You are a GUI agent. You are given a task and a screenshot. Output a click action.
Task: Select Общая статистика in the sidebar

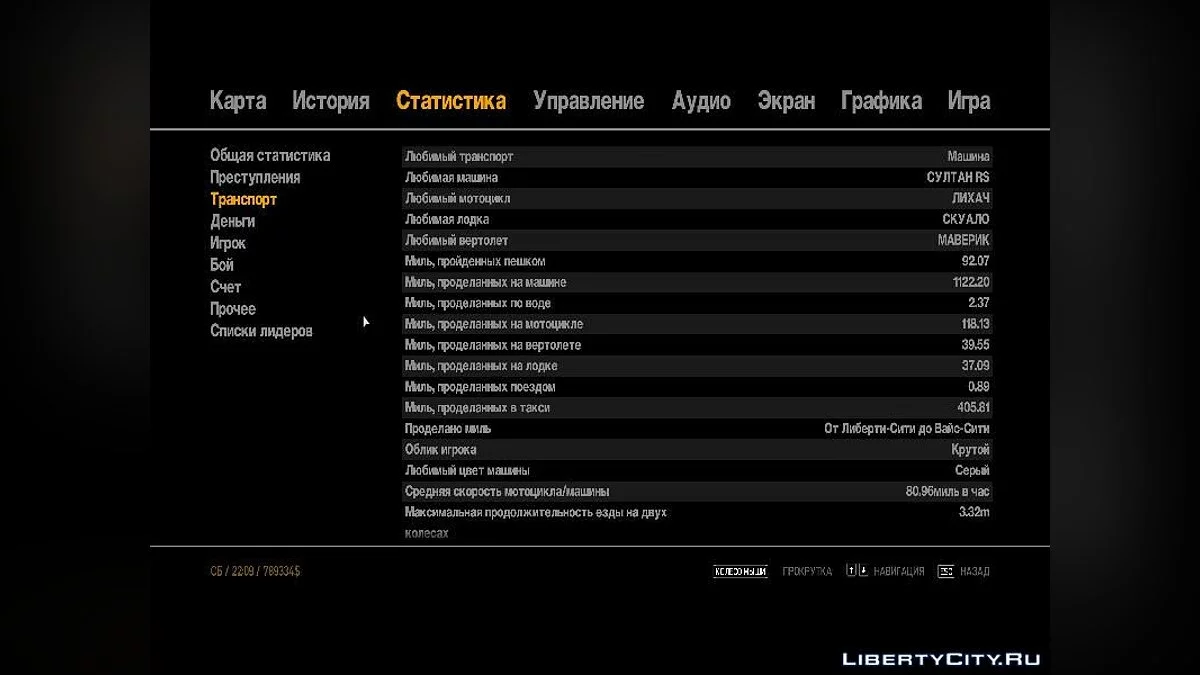pyautogui.click(x=270, y=155)
